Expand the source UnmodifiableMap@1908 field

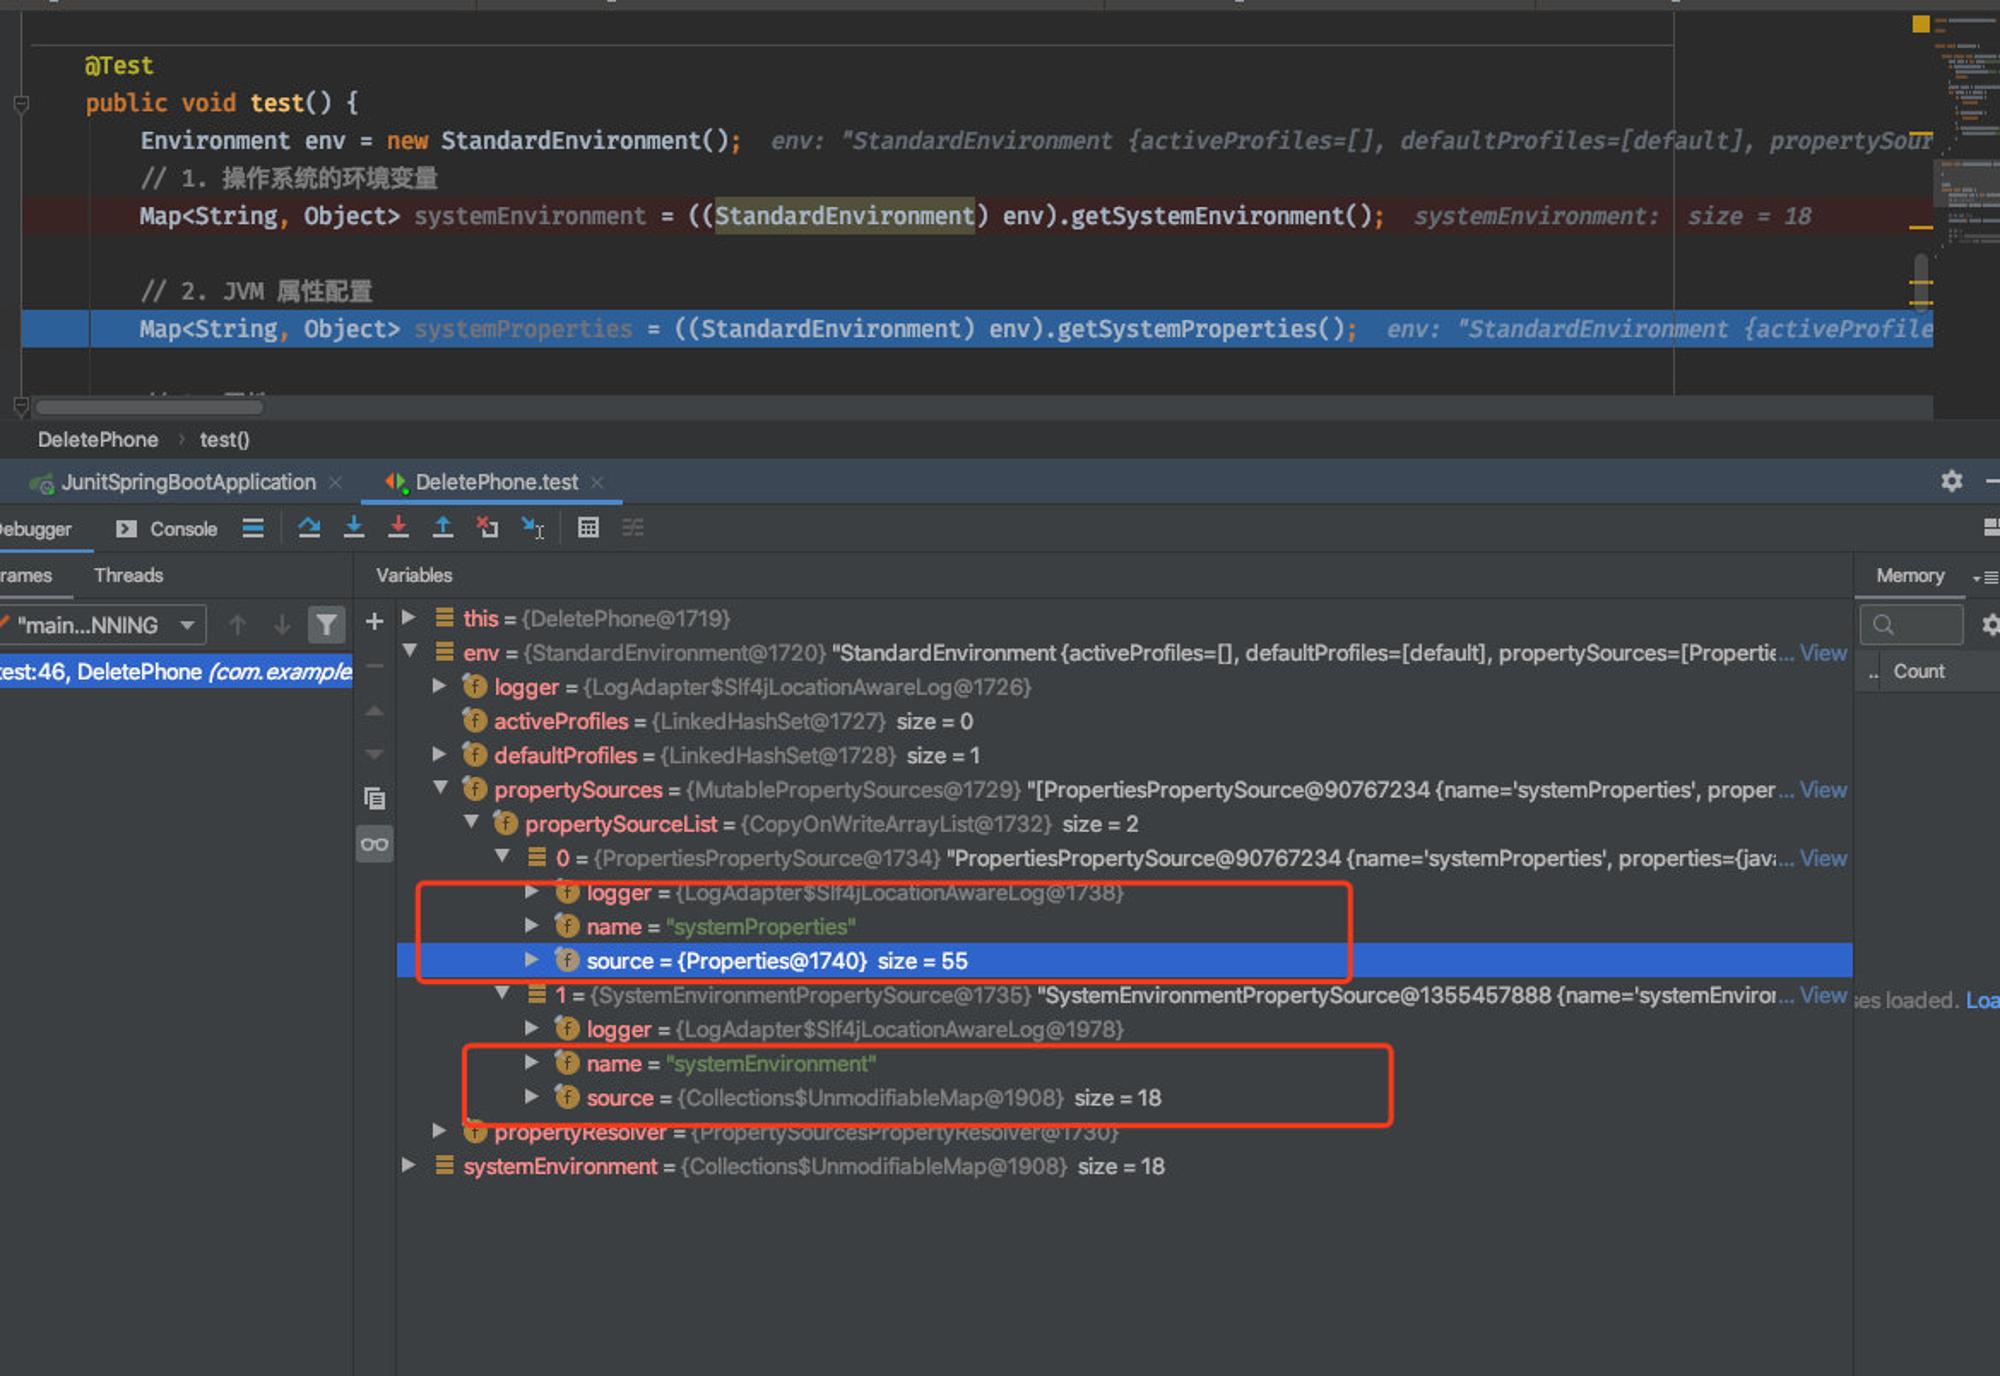tap(532, 1097)
